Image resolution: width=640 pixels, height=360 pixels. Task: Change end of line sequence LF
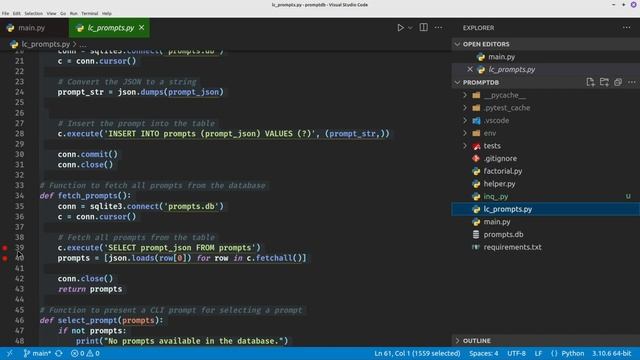coord(538,353)
